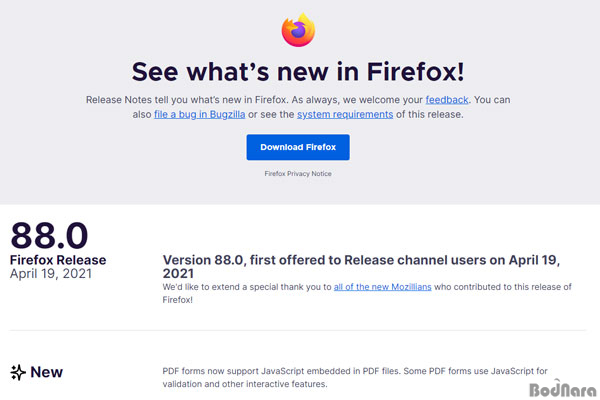The height and width of the screenshot is (400, 600).
Task: Click the large 88.0 version number
Action: (49, 235)
